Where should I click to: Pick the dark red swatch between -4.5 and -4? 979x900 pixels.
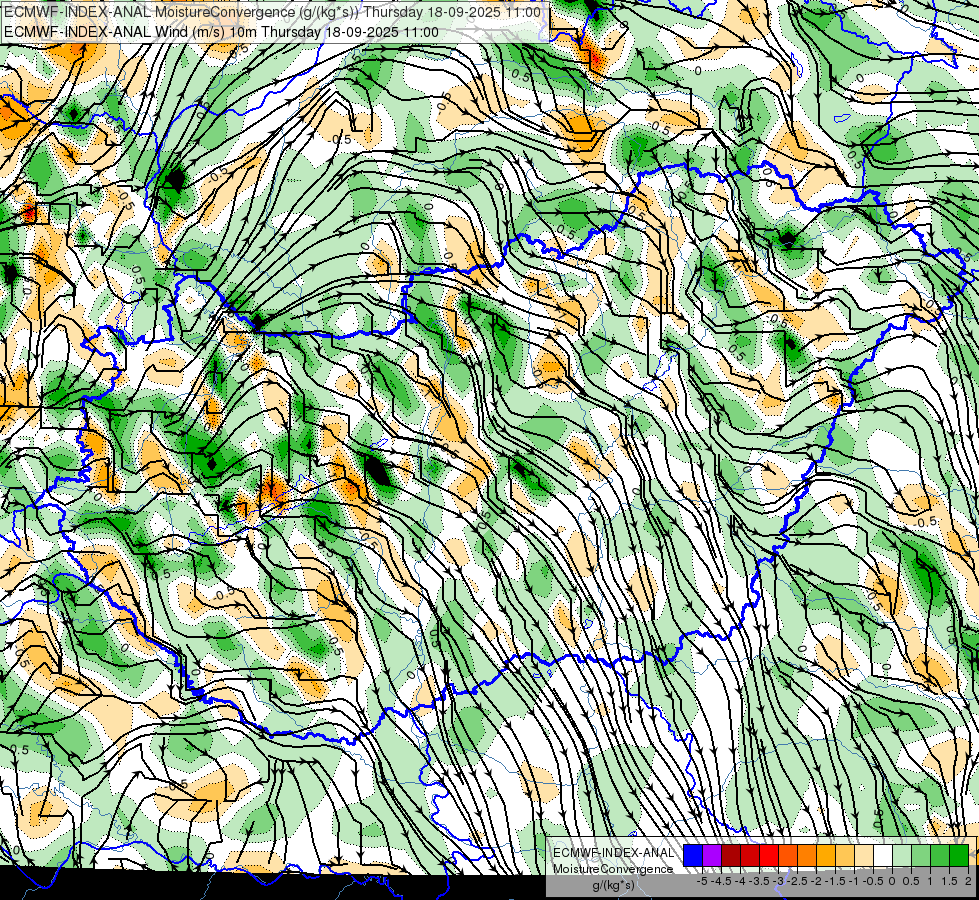pos(730,855)
